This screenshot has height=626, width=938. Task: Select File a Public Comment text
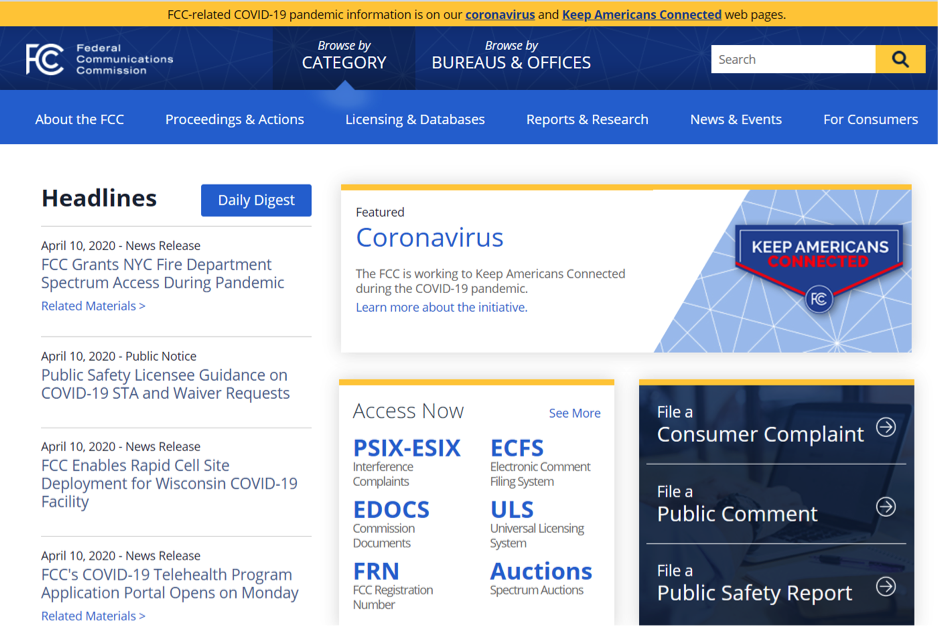pos(737,505)
